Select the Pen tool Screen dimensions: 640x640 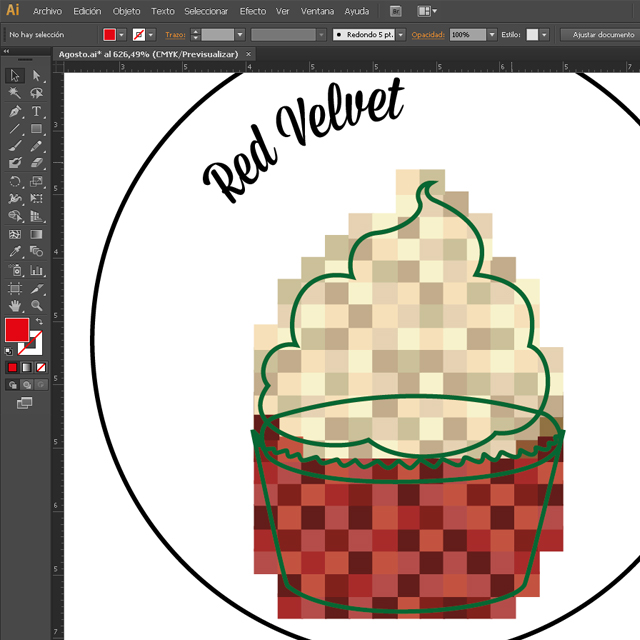click(15, 111)
